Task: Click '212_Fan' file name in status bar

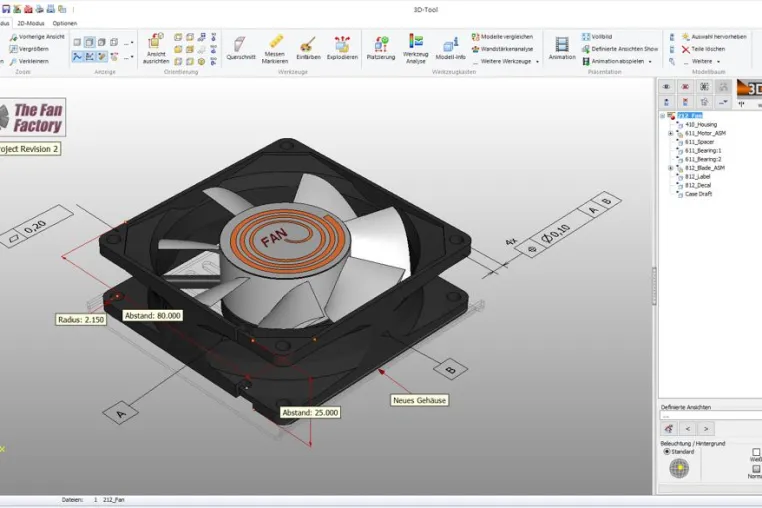Action: click(114, 500)
